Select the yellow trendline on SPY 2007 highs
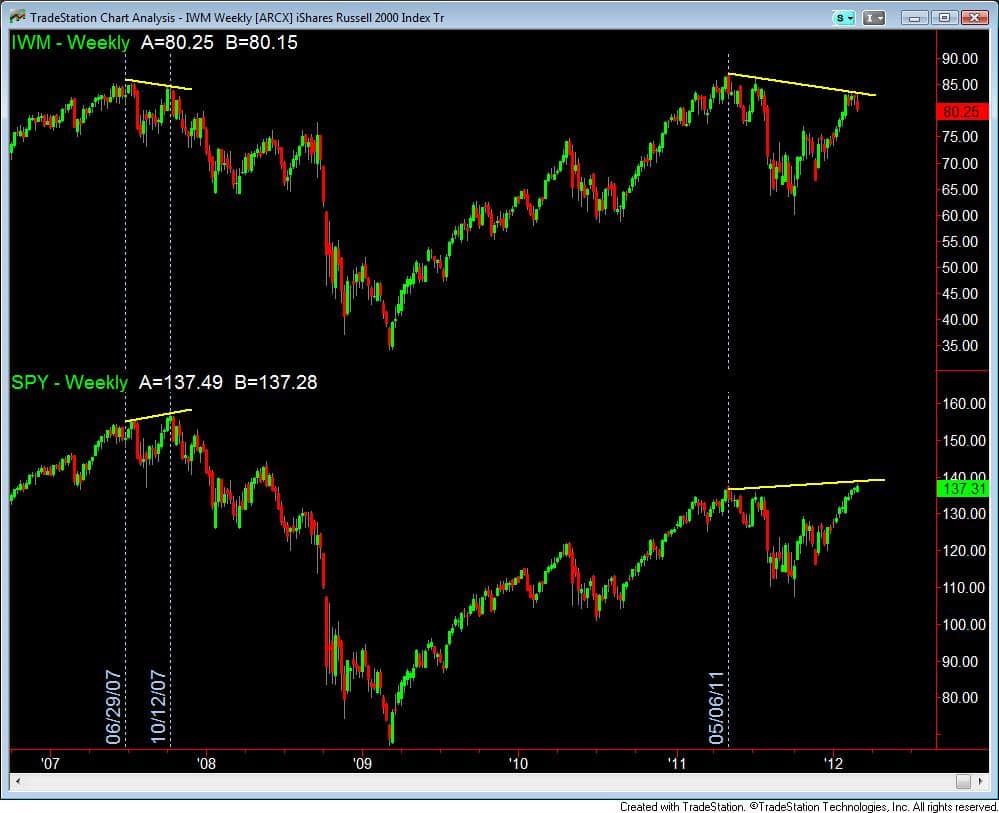999x813 pixels. [158, 415]
